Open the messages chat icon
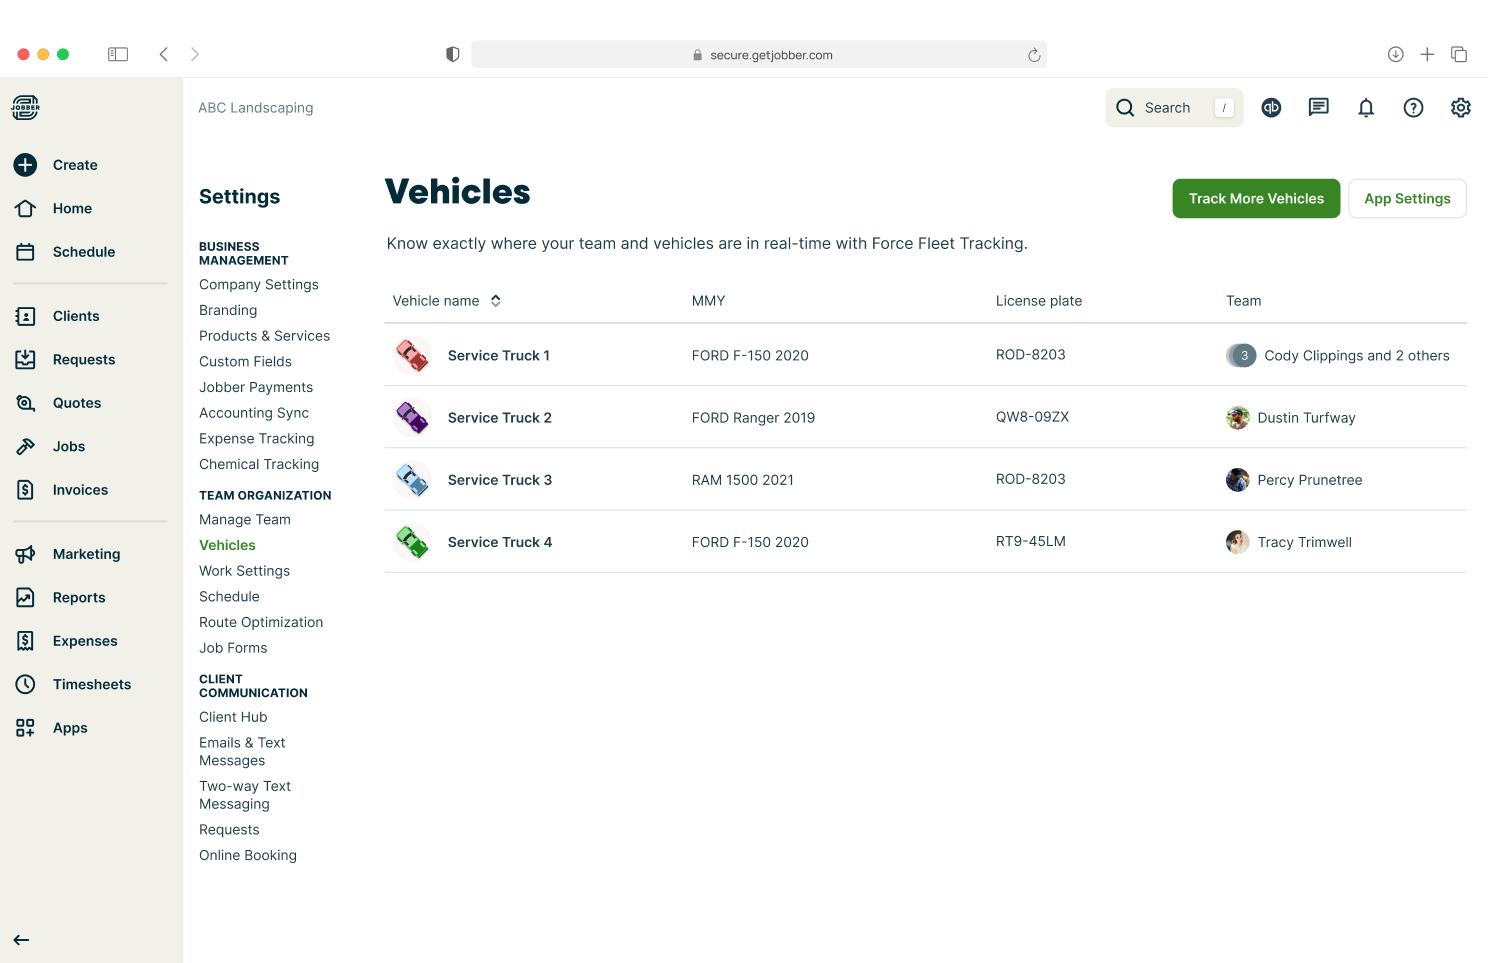 coord(1318,108)
